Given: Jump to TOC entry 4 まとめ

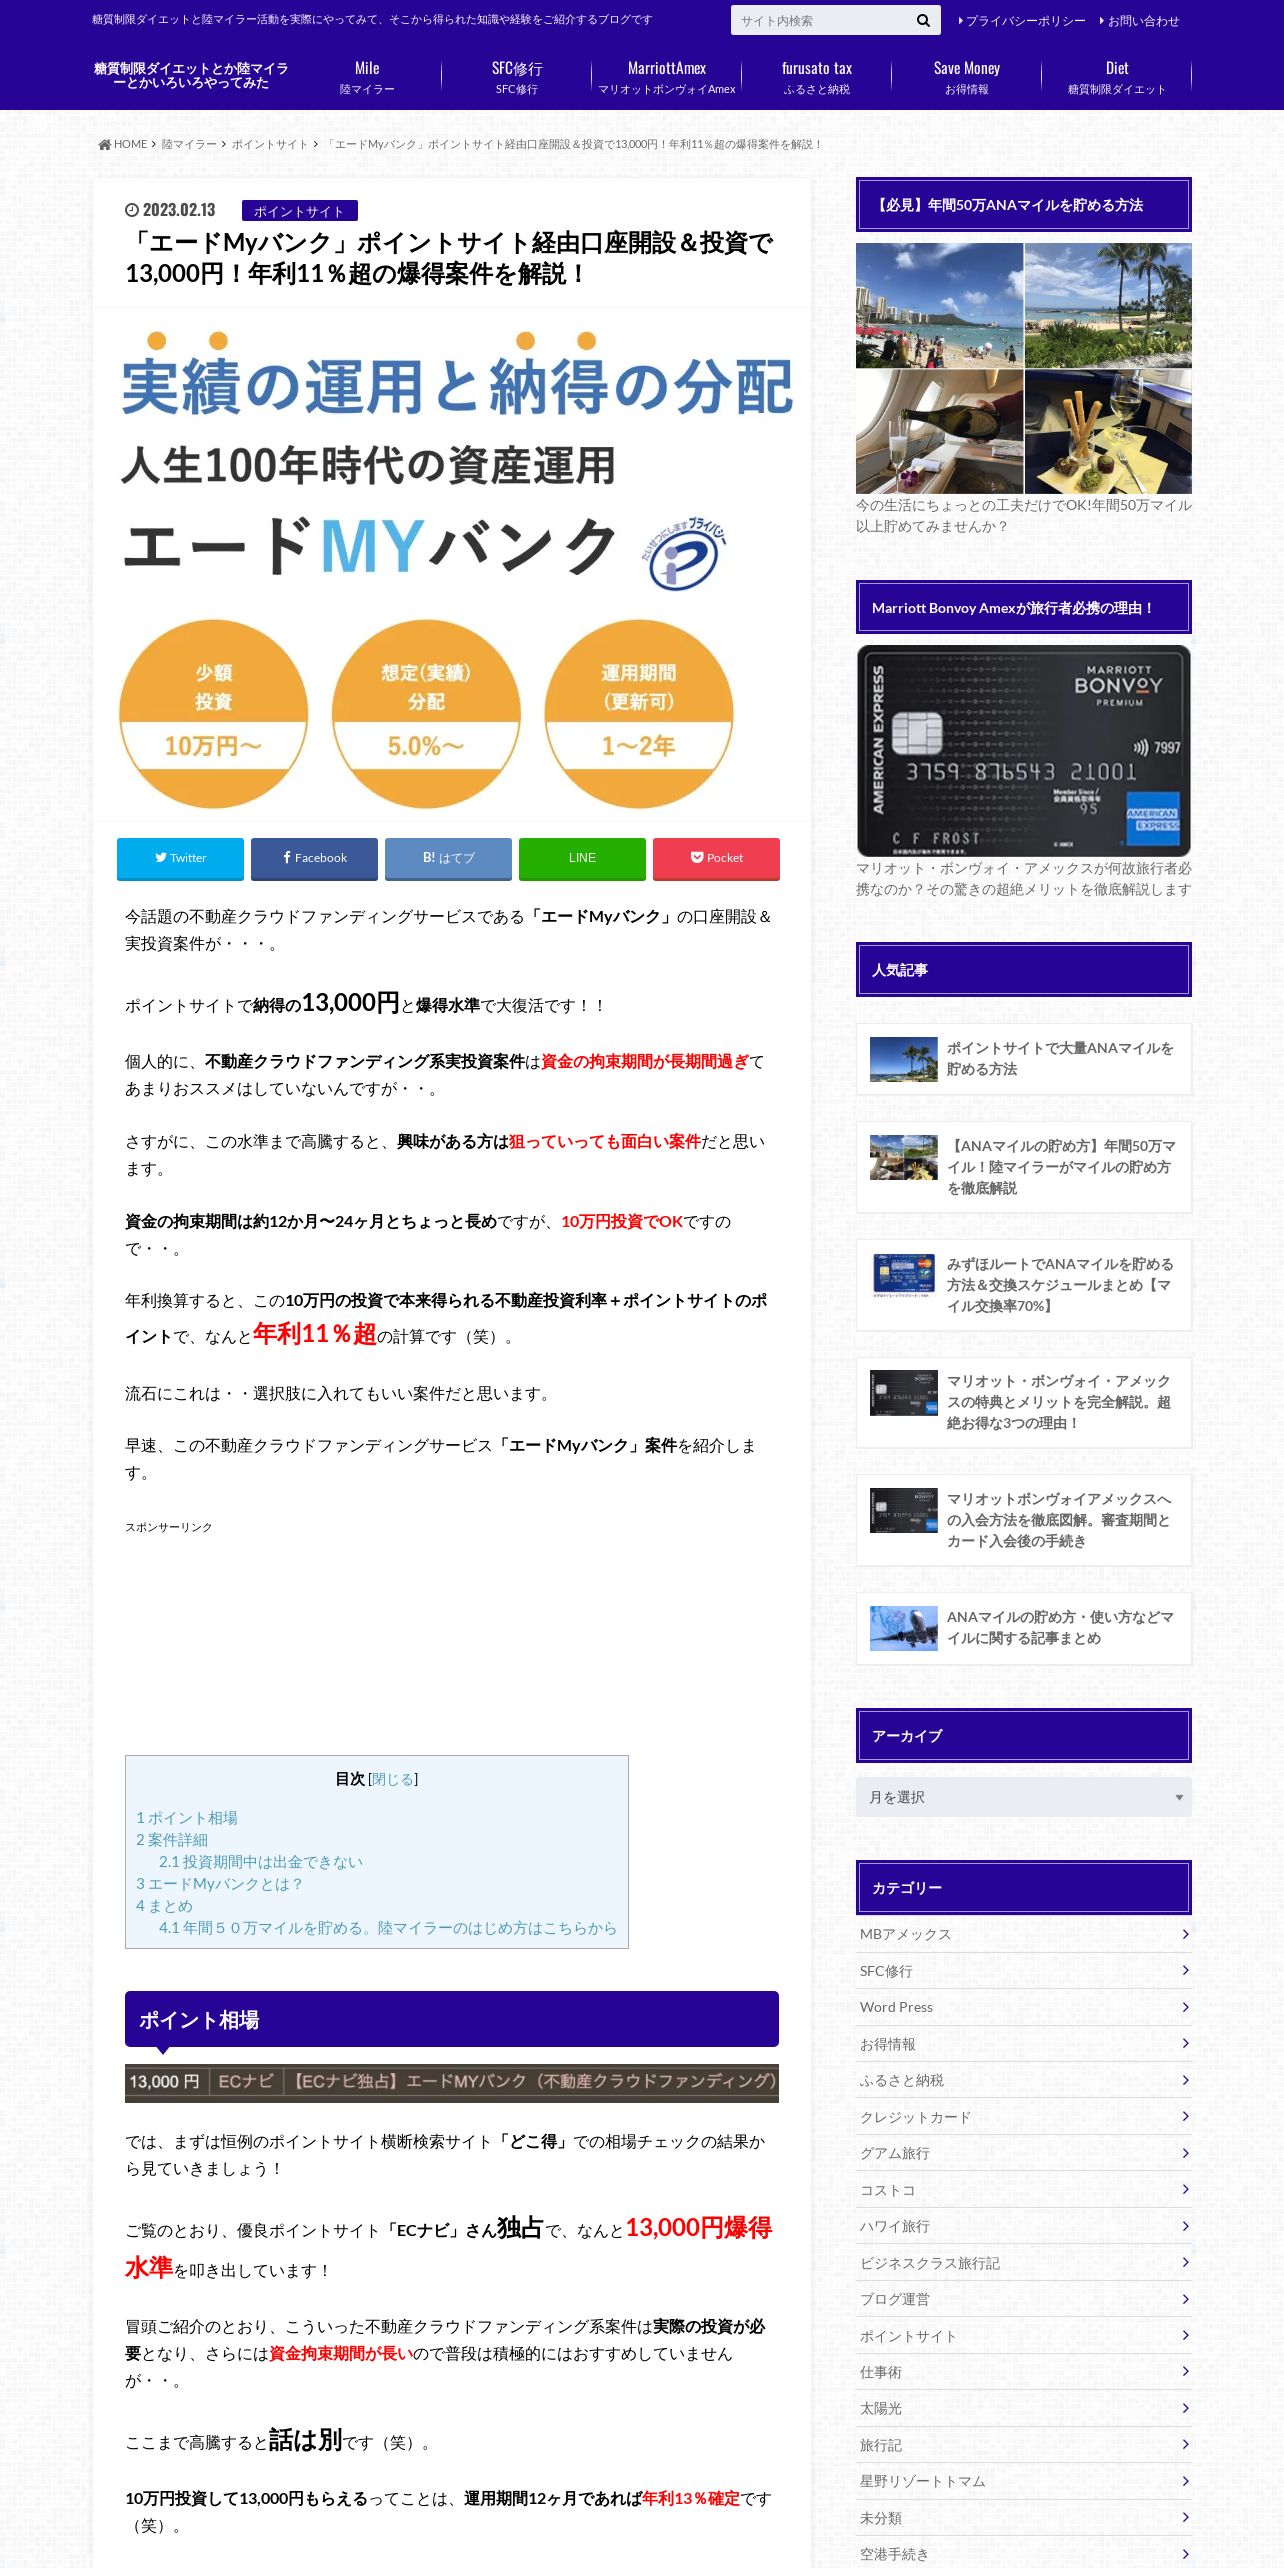Looking at the screenshot, I should point(164,1906).
